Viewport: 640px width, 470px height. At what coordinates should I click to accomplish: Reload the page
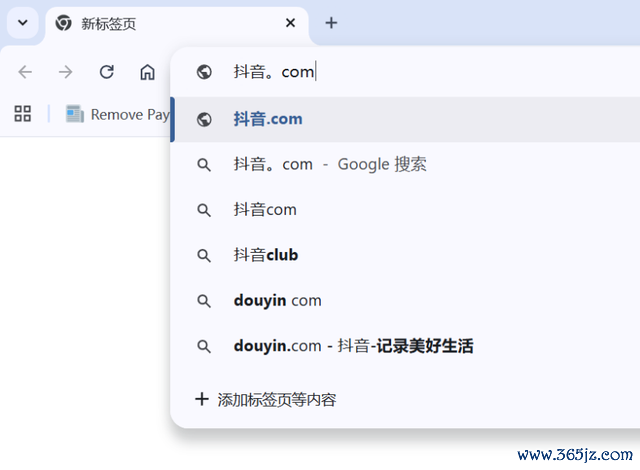point(107,72)
